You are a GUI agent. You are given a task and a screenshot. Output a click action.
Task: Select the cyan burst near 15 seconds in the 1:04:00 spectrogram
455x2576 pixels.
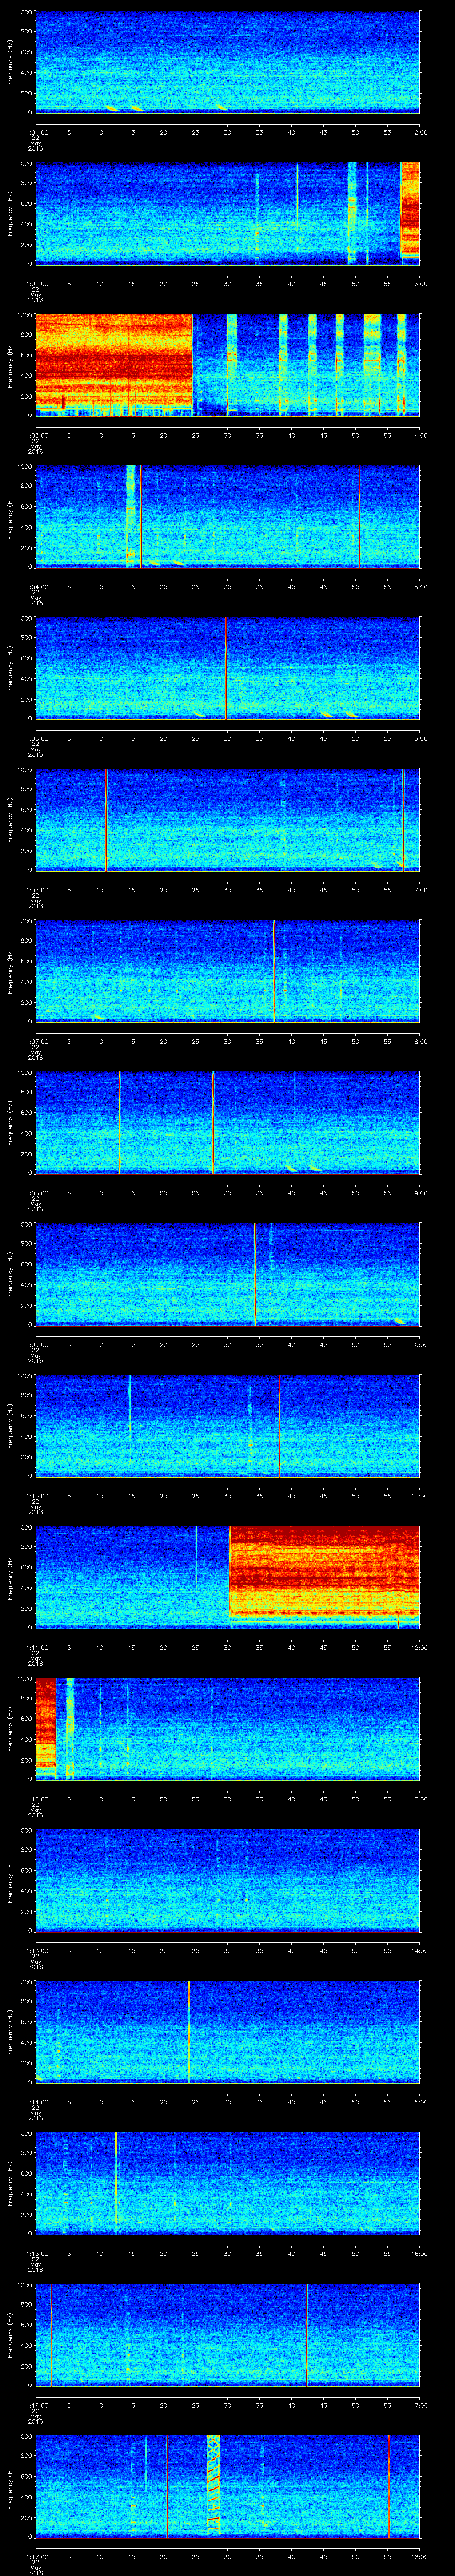pyautogui.click(x=130, y=515)
